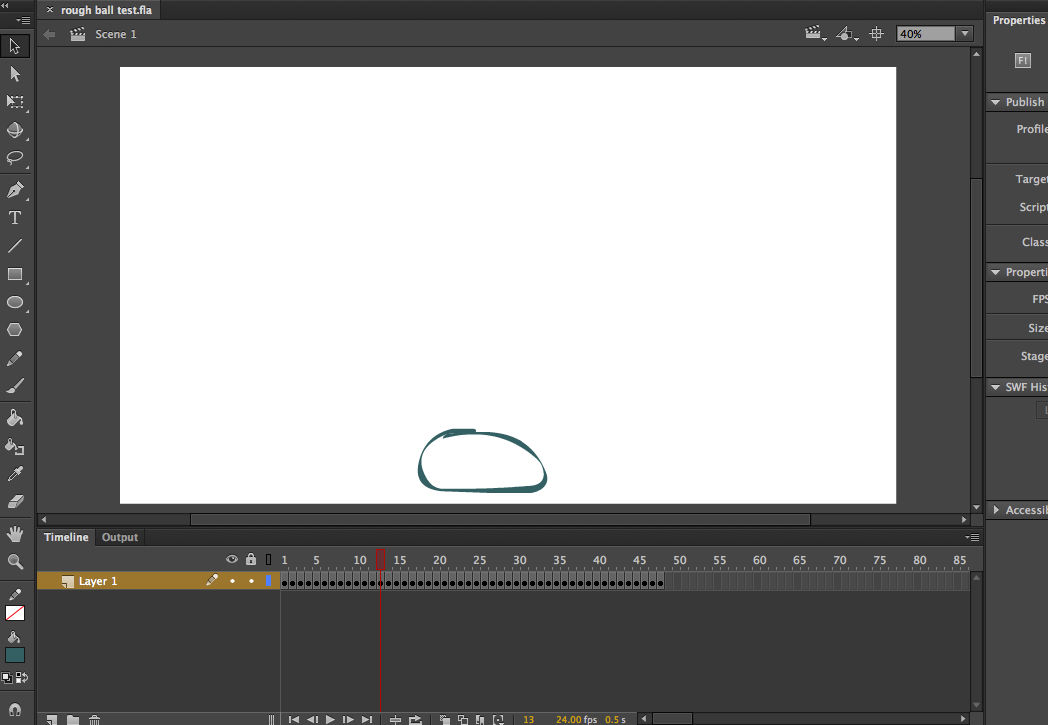
Task: Collapse the Publish section
Action: tap(995, 101)
